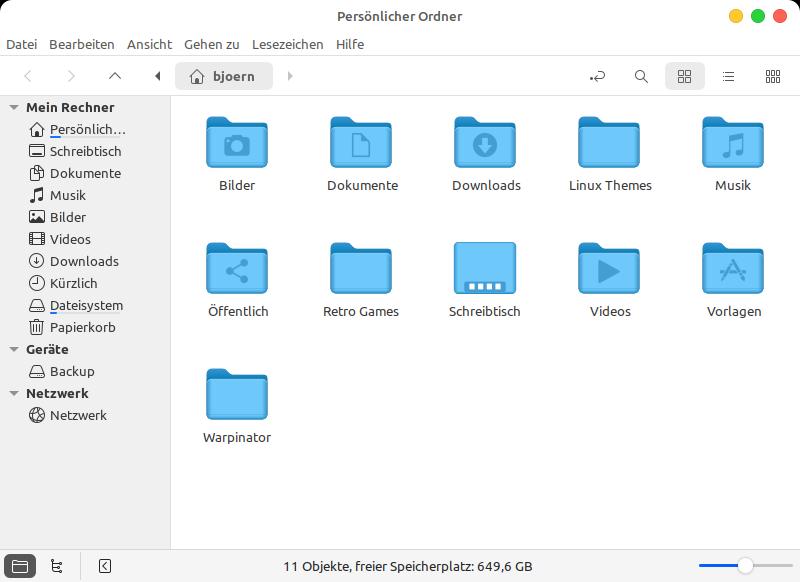Open the Downloads folder icon
The height and width of the screenshot is (582, 800).
tap(485, 143)
